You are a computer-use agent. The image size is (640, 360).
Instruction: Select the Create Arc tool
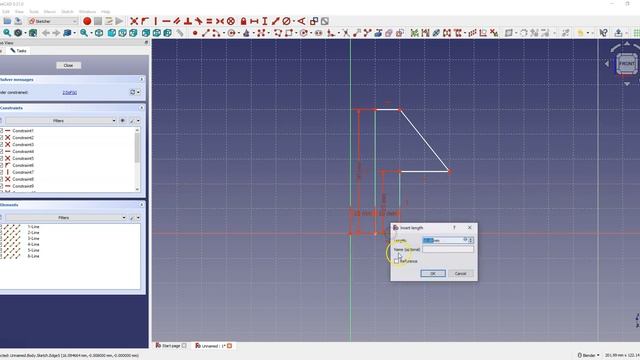point(216,33)
